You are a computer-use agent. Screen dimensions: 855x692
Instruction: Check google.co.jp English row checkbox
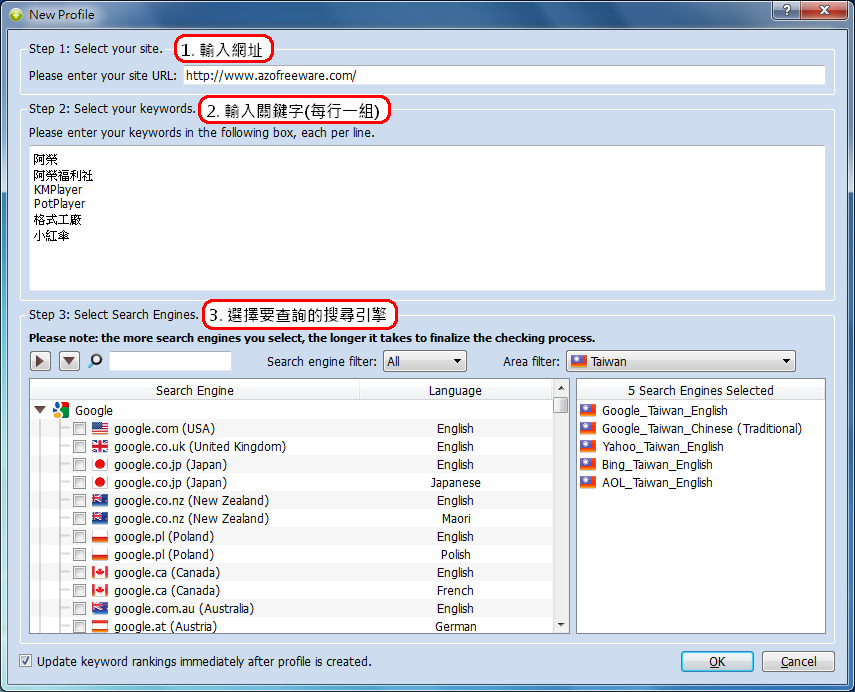pyautogui.click(x=80, y=465)
